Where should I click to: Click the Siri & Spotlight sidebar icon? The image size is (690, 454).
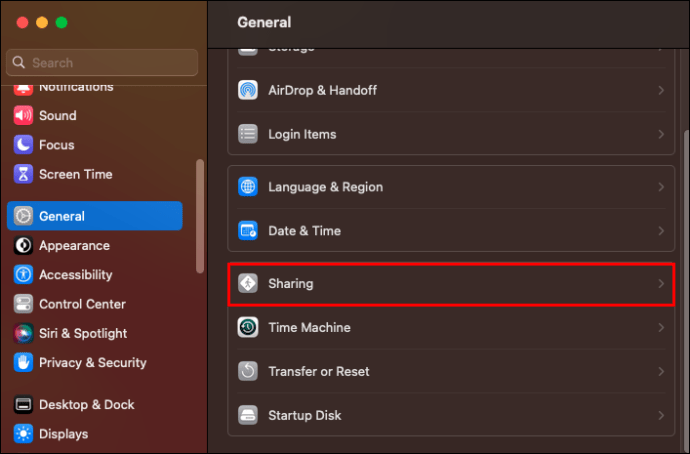point(23,333)
